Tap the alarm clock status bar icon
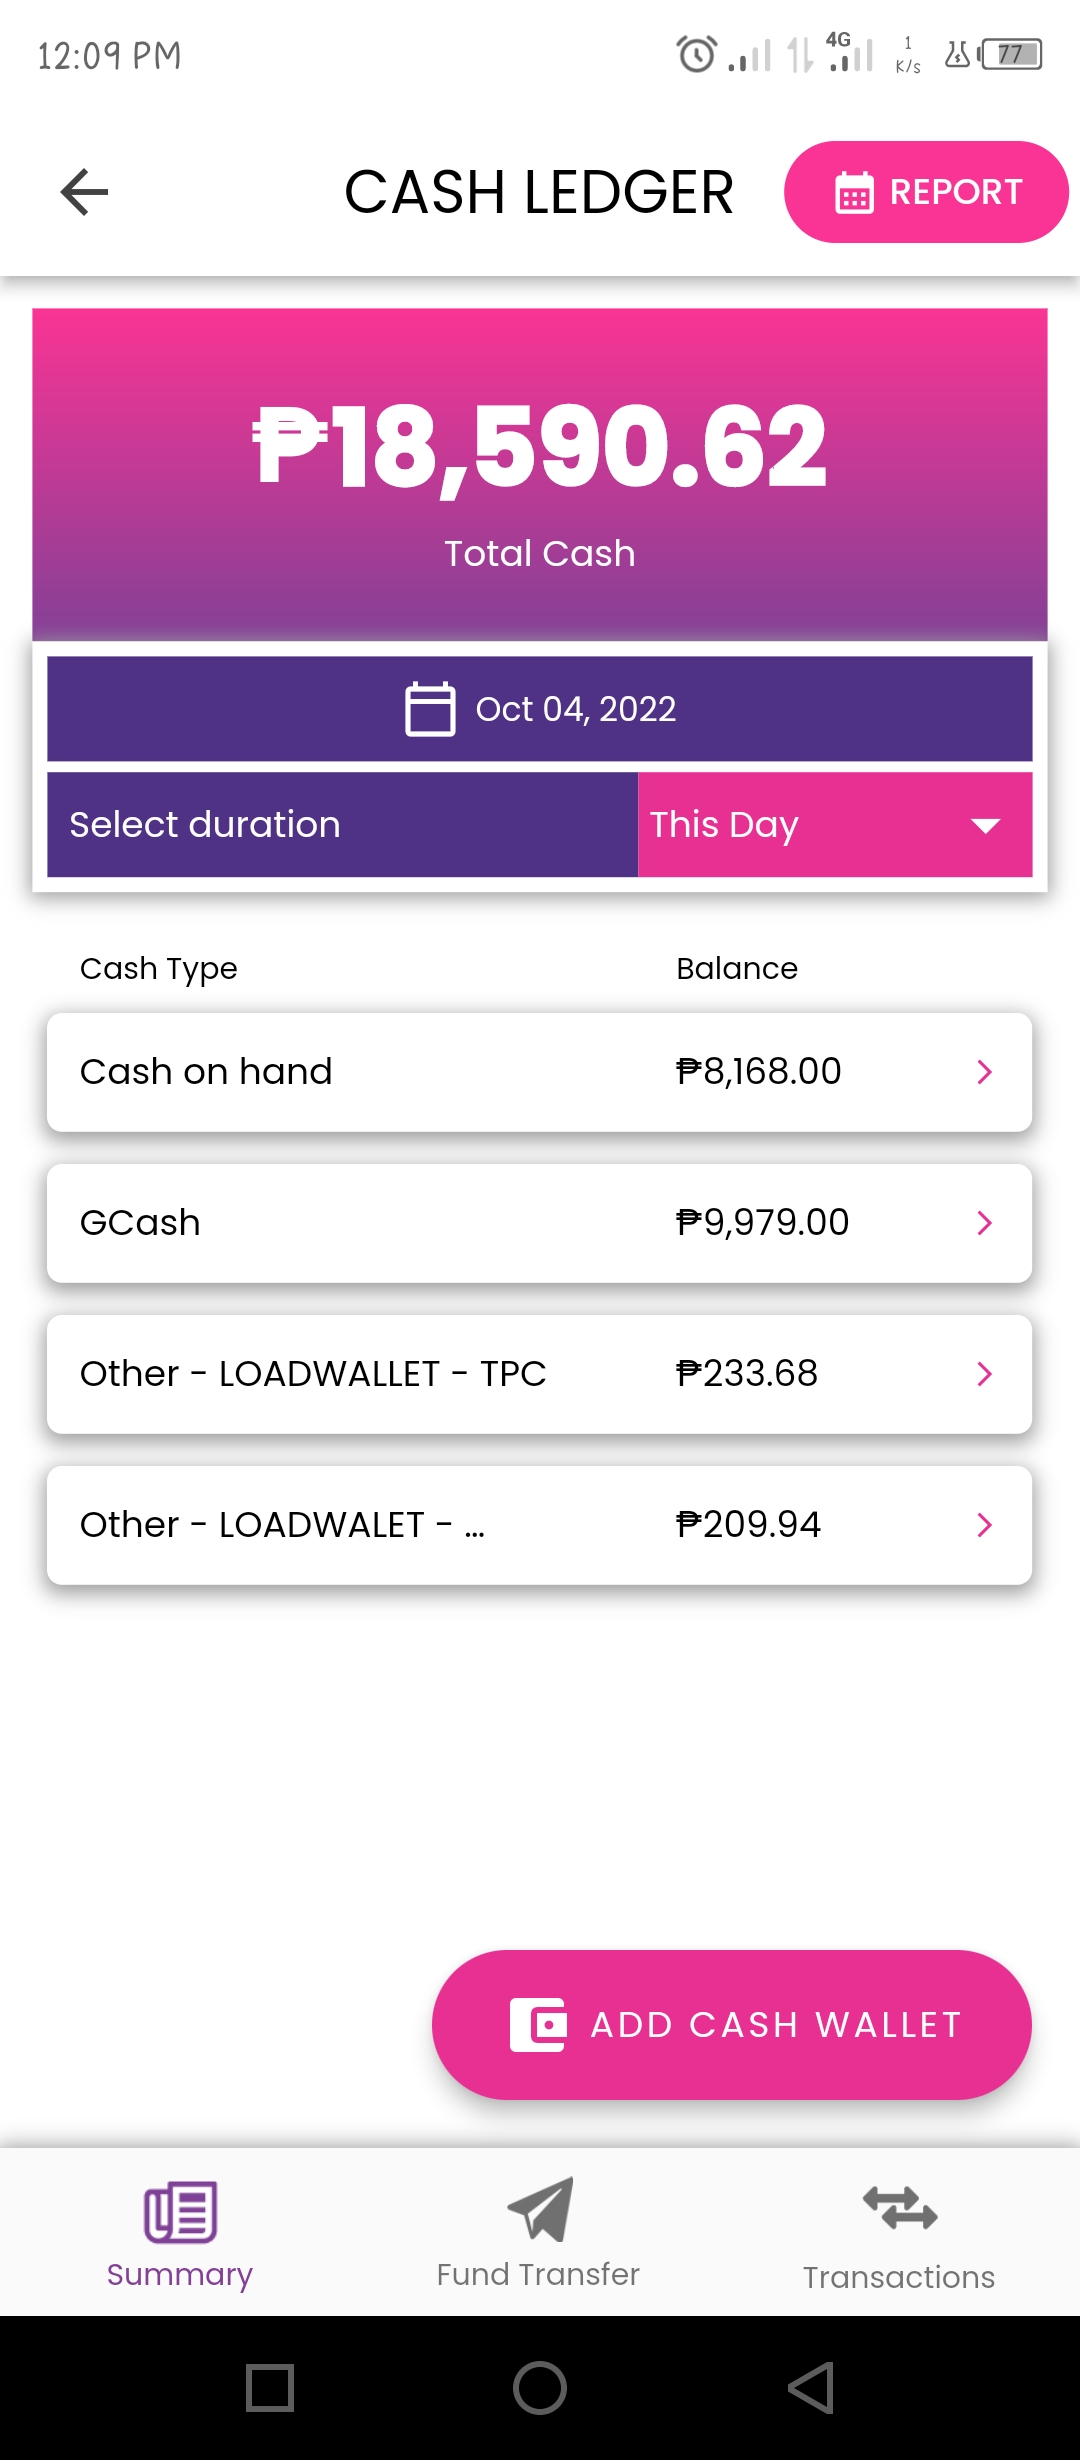The image size is (1080, 2460). click(x=696, y=54)
